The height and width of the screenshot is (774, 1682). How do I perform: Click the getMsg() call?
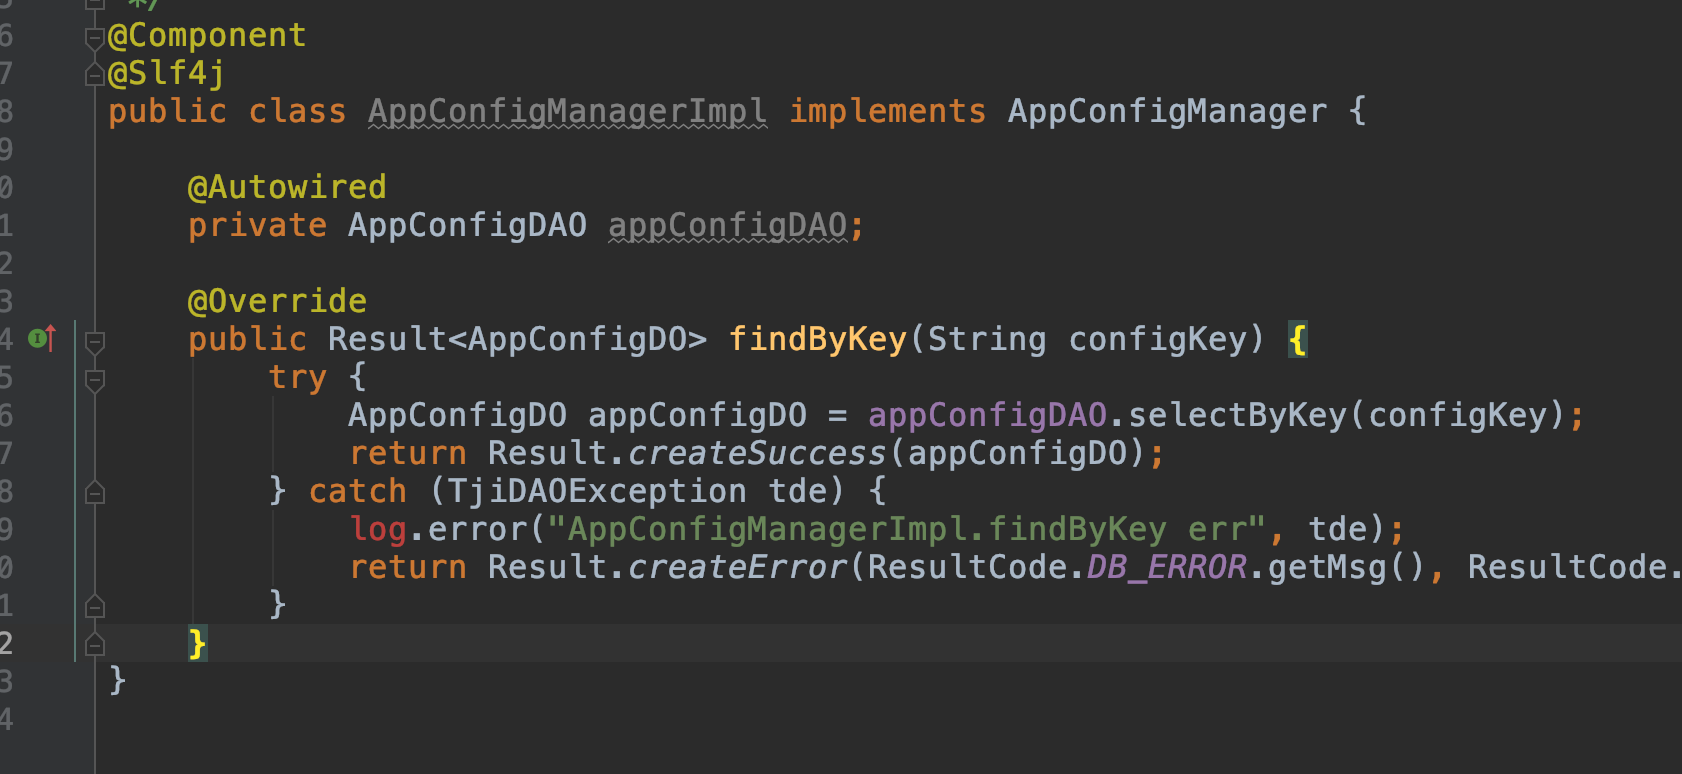1347,567
